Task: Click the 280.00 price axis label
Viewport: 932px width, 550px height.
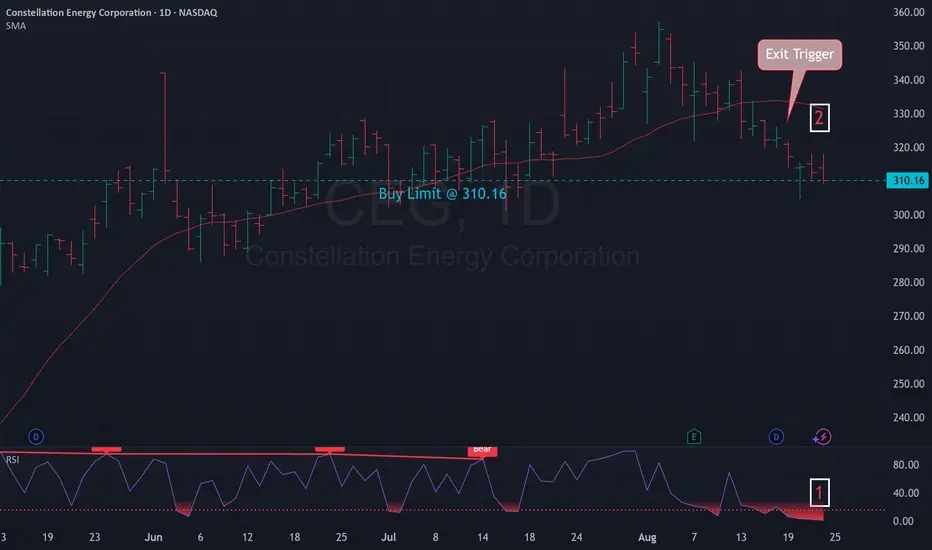Action: click(908, 282)
